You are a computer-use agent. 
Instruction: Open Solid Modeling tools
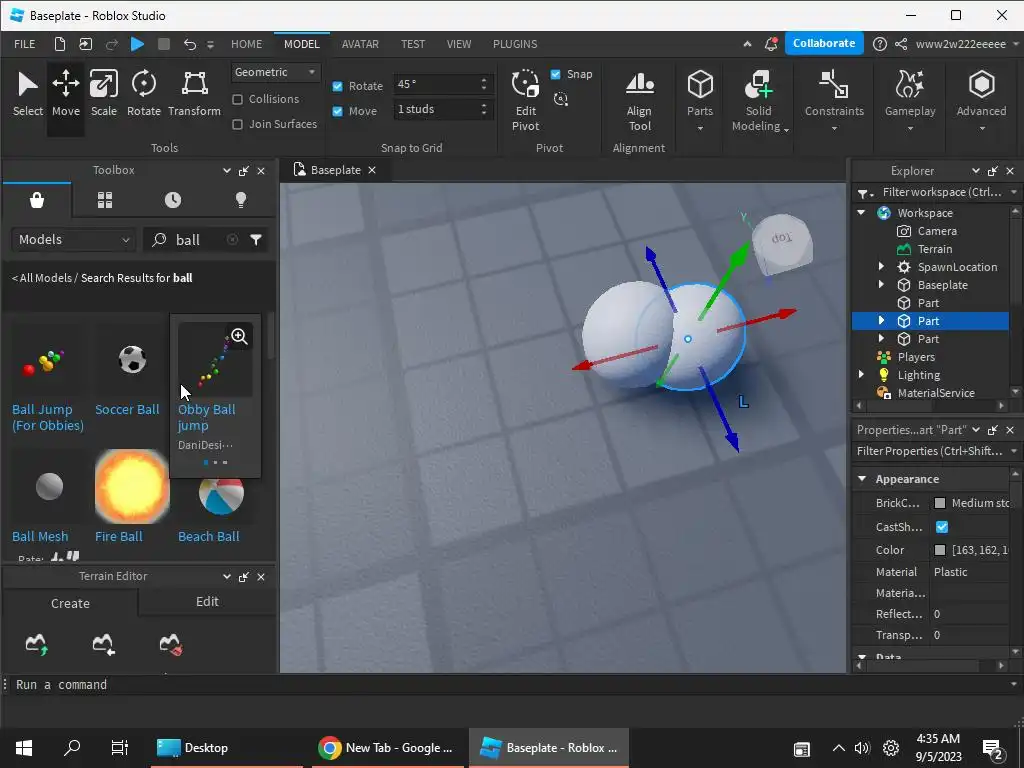[758, 101]
